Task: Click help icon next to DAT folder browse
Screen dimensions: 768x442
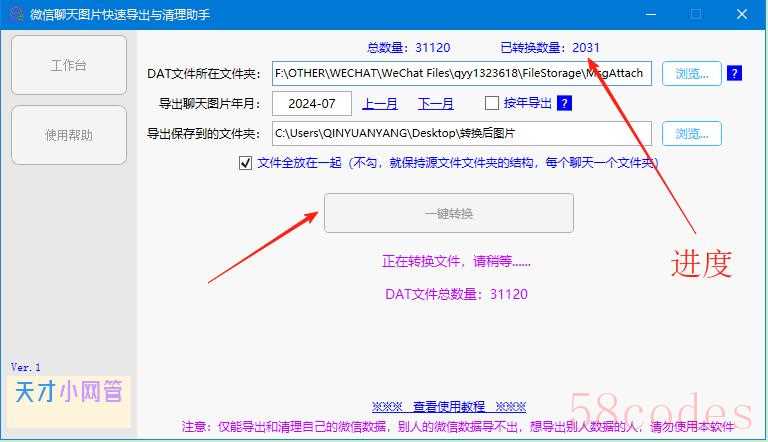Action: (x=734, y=74)
